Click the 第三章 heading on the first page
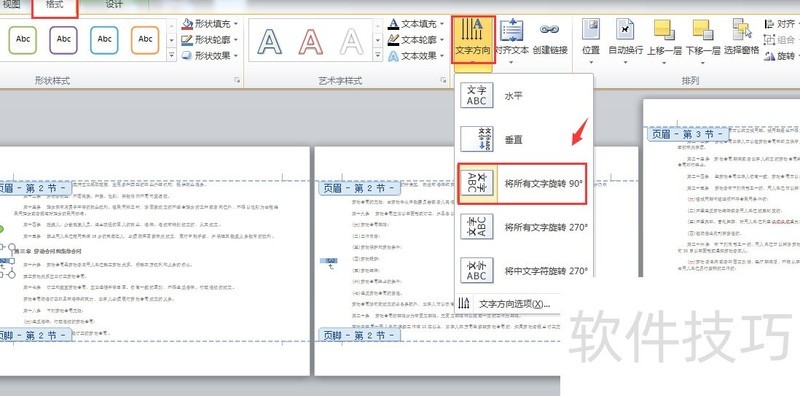Screen dimensions: 800x396 [47, 251]
